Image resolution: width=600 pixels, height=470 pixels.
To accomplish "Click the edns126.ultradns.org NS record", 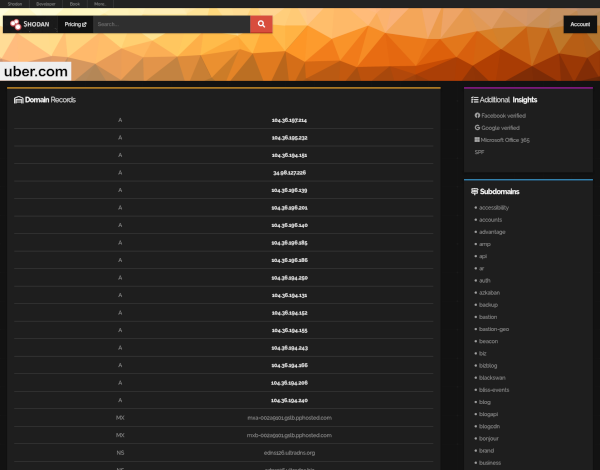I will (289, 453).
